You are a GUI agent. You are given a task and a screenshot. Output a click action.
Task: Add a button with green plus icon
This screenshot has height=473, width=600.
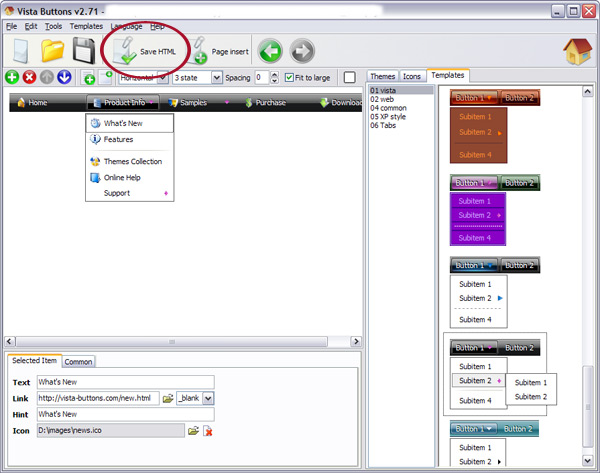tap(12, 77)
